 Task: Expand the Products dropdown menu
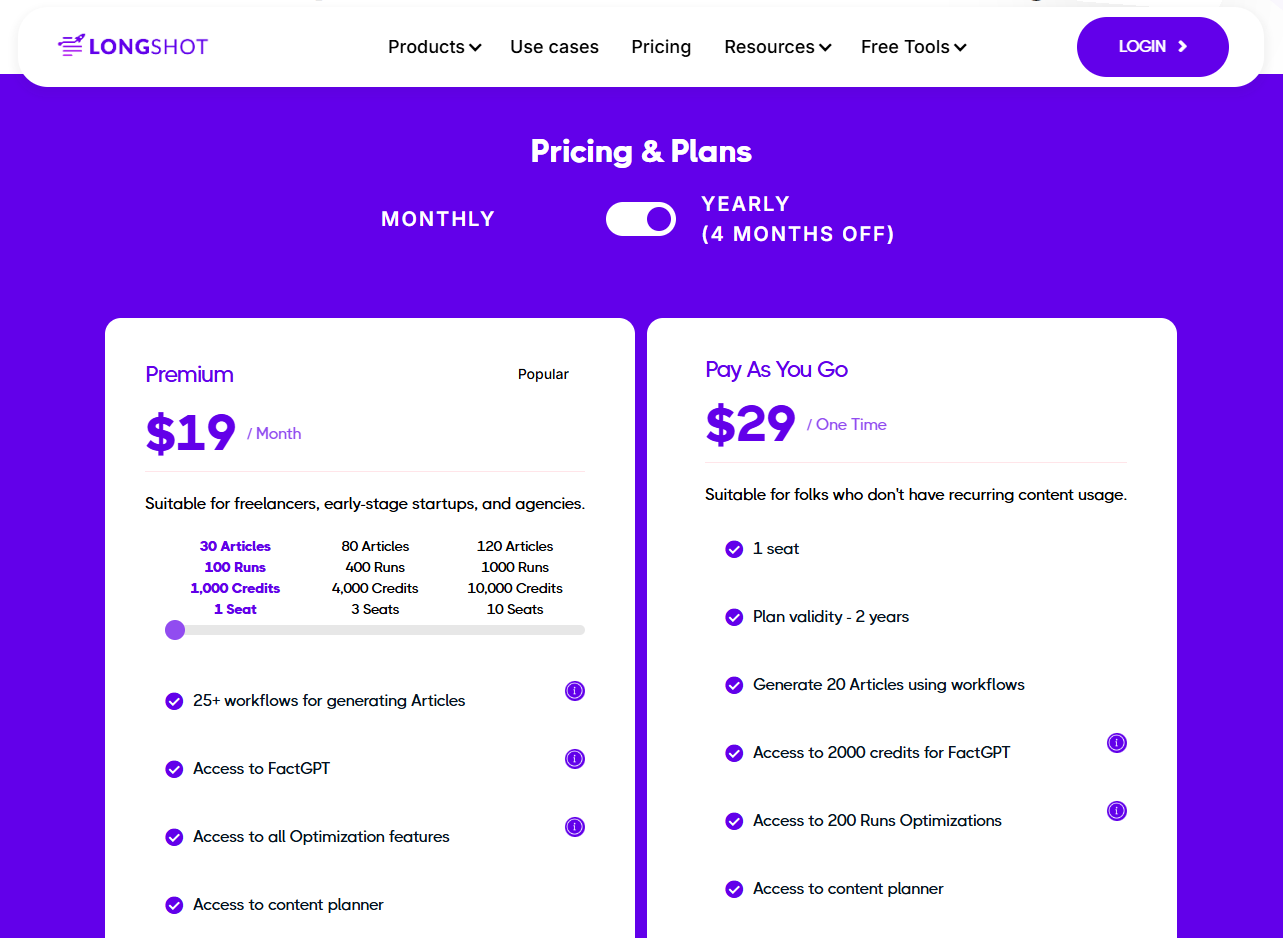[x=434, y=47]
